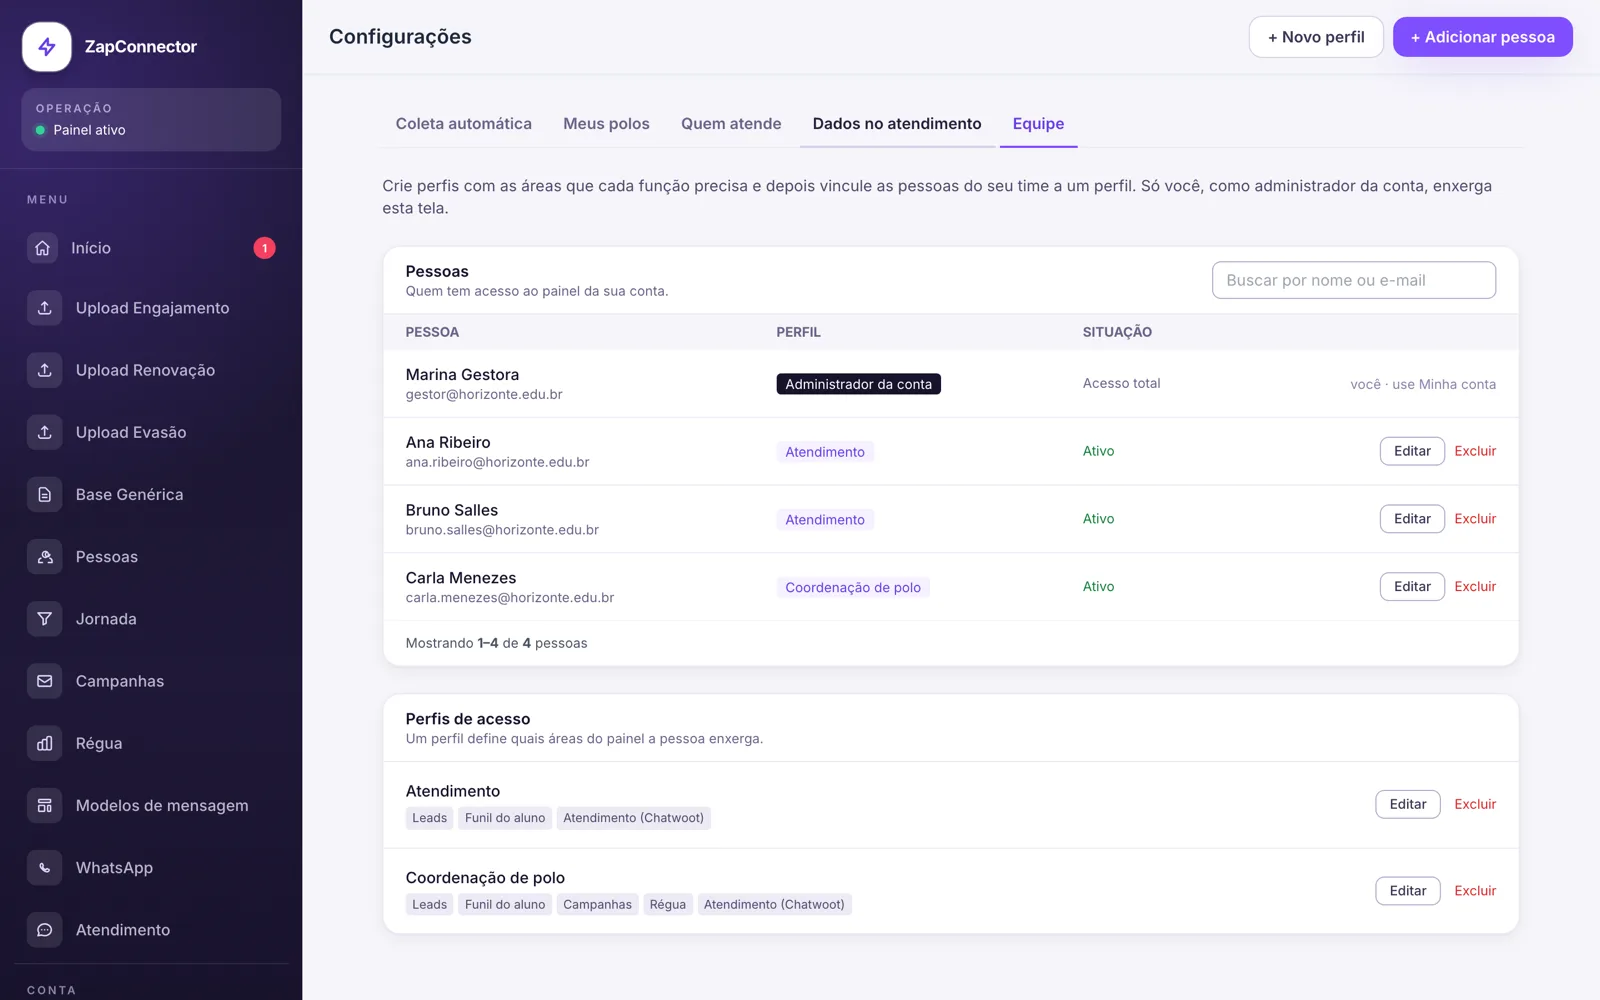
Task: Click the red notification badge on Início
Action: coord(264,248)
